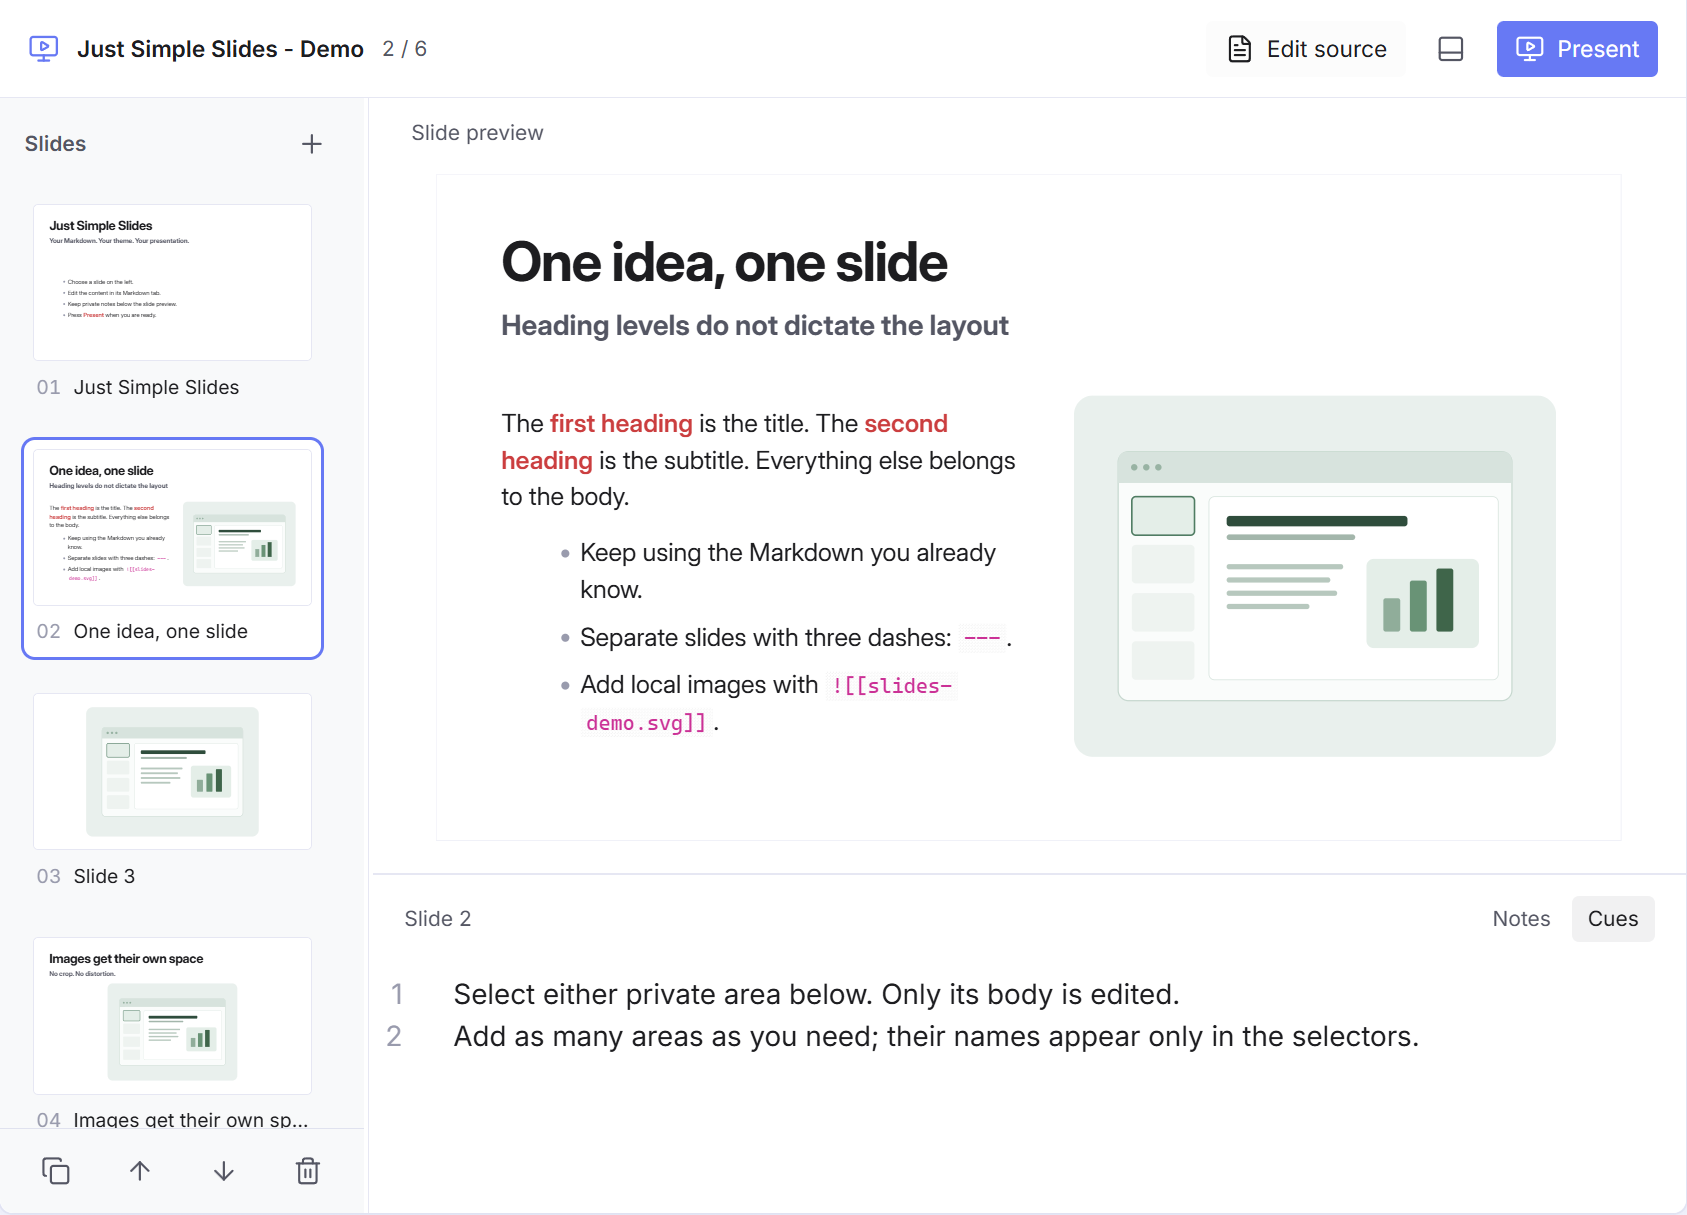The width and height of the screenshot is (1687, 1215).
Task: Click the presentation app logo icon
Action: click(x=43, y=49)
